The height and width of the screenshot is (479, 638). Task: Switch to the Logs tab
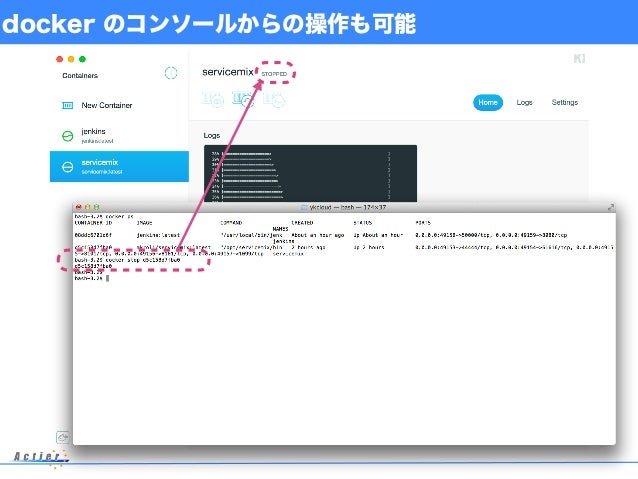(524, 102)
